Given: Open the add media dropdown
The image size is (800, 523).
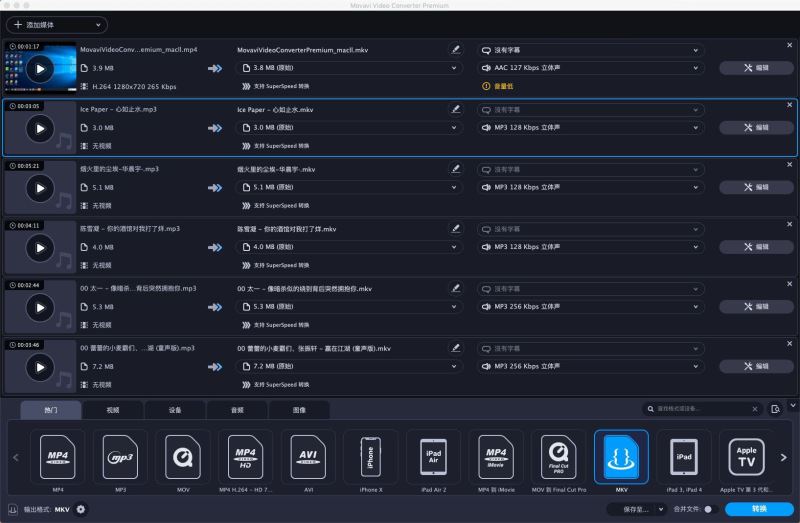Looking at the screenshot, I should [x=57, y=24].
